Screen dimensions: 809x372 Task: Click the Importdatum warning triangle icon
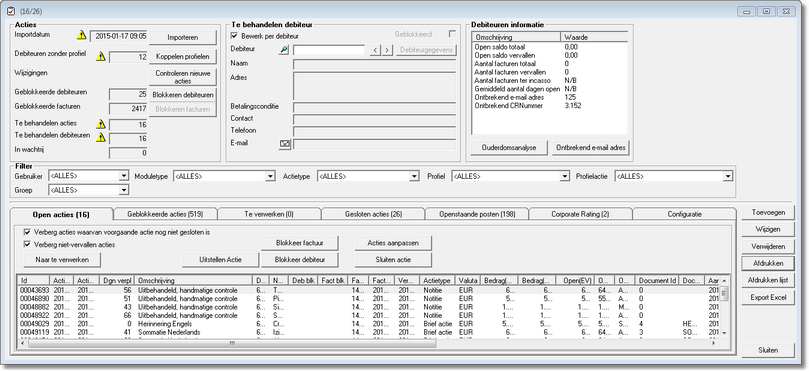pyautogui.click(x=82, y=35)
